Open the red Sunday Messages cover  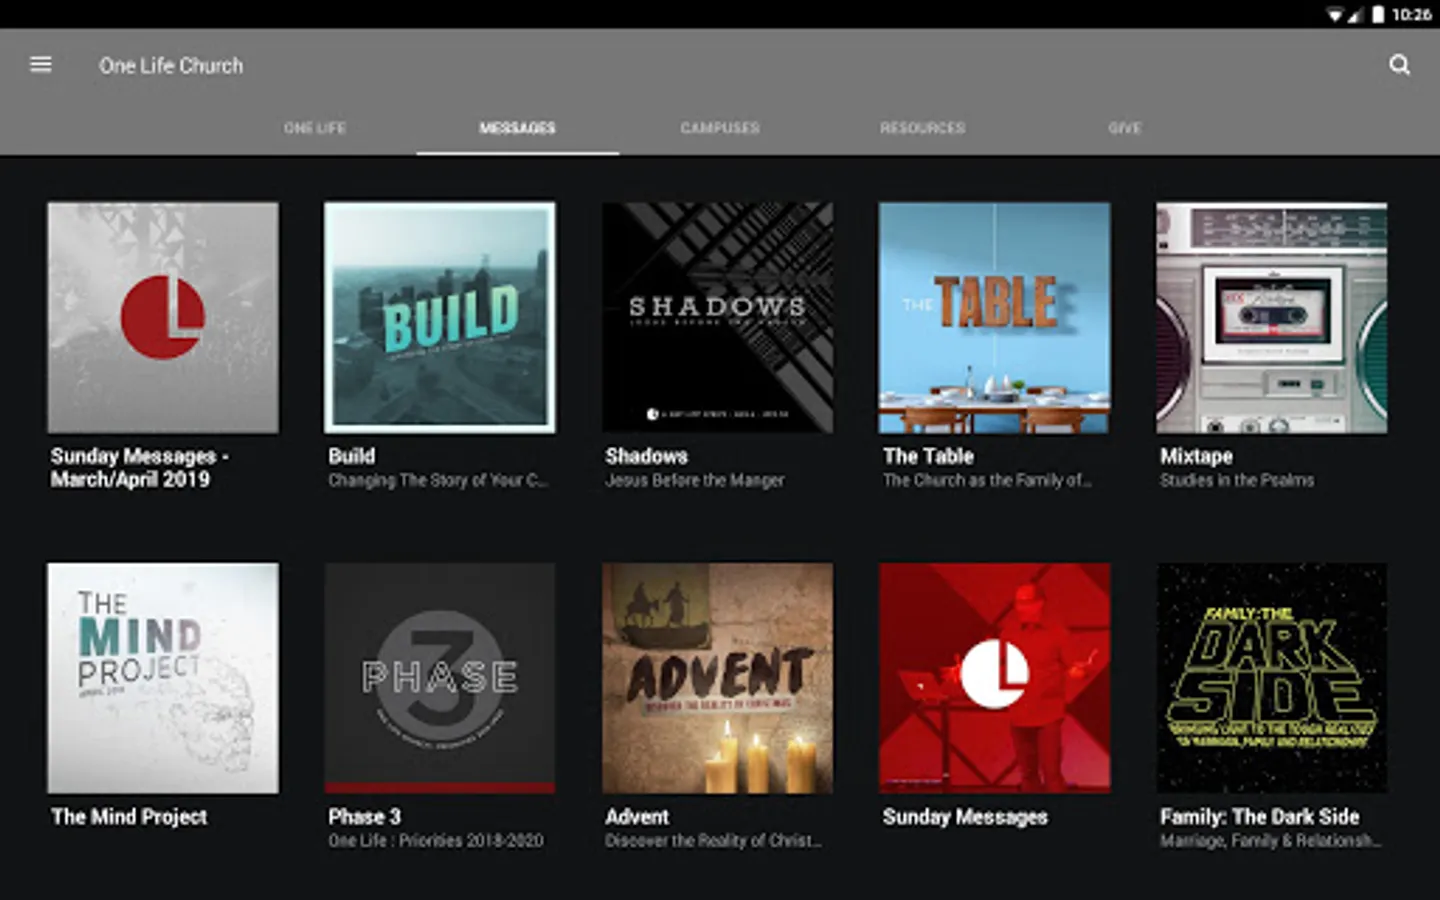click(x=994, y=678)
